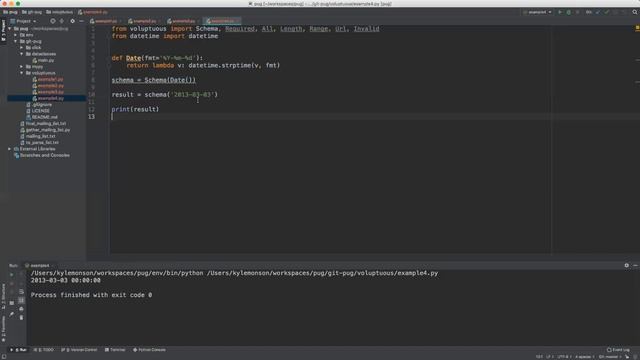This screenshot has width=640, height=360.
Task: Click the VCS update project arrow icon
Action: pyautogui.click(x=598, y=12)
